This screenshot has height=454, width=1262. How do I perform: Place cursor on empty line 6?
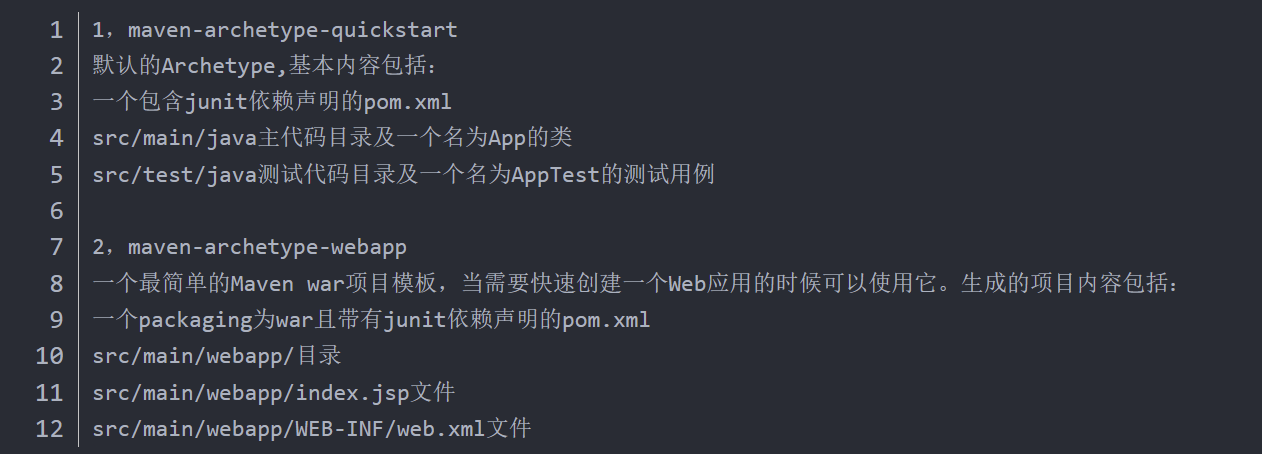(600, 211)
